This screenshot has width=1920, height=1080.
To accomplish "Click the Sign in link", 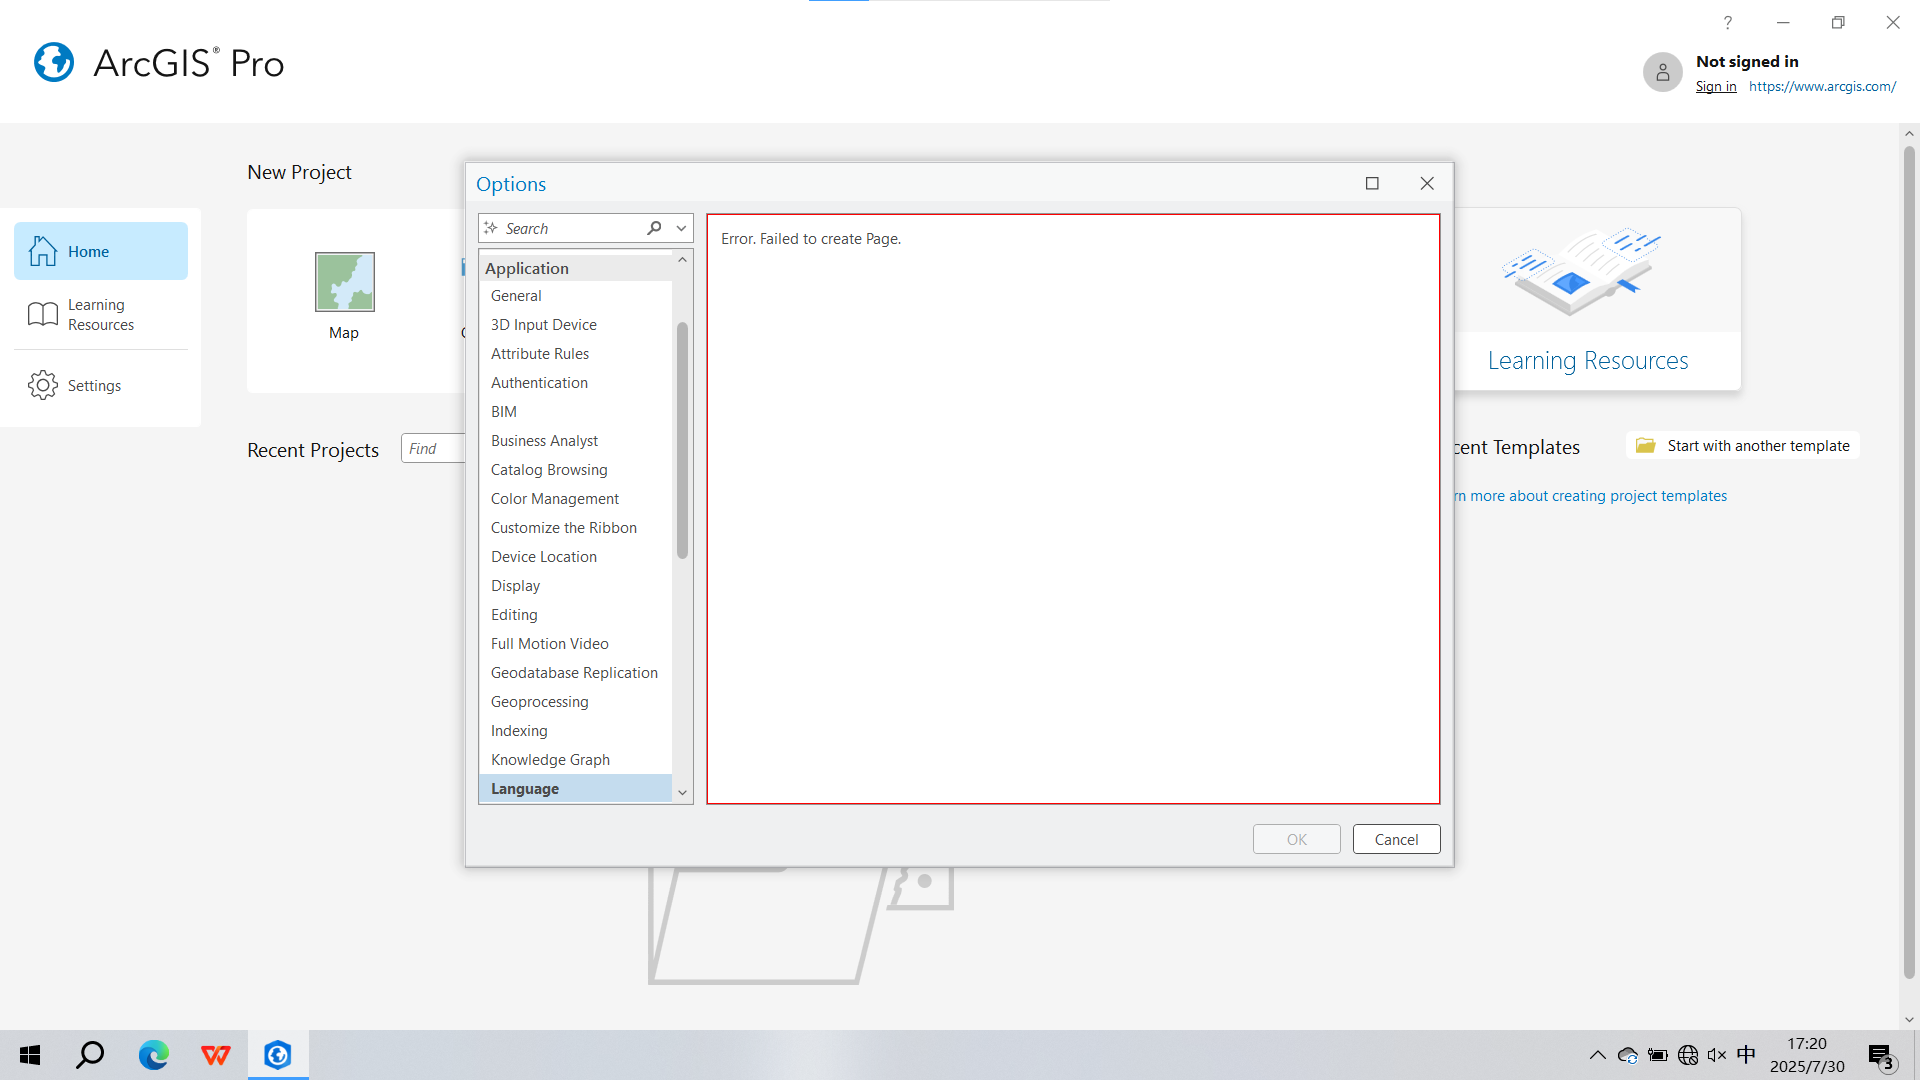I will [x=1716, y=86].
